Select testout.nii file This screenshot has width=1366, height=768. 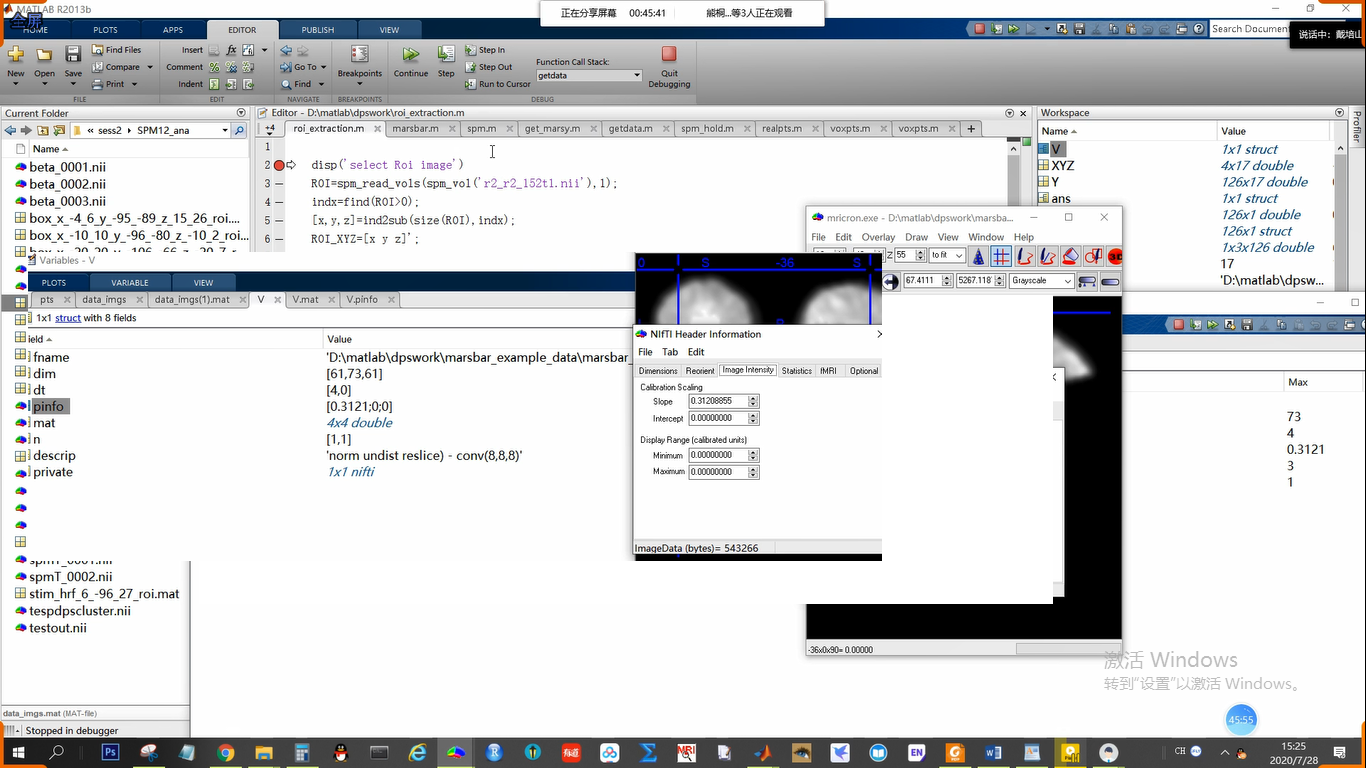click(x=57, y=628)
